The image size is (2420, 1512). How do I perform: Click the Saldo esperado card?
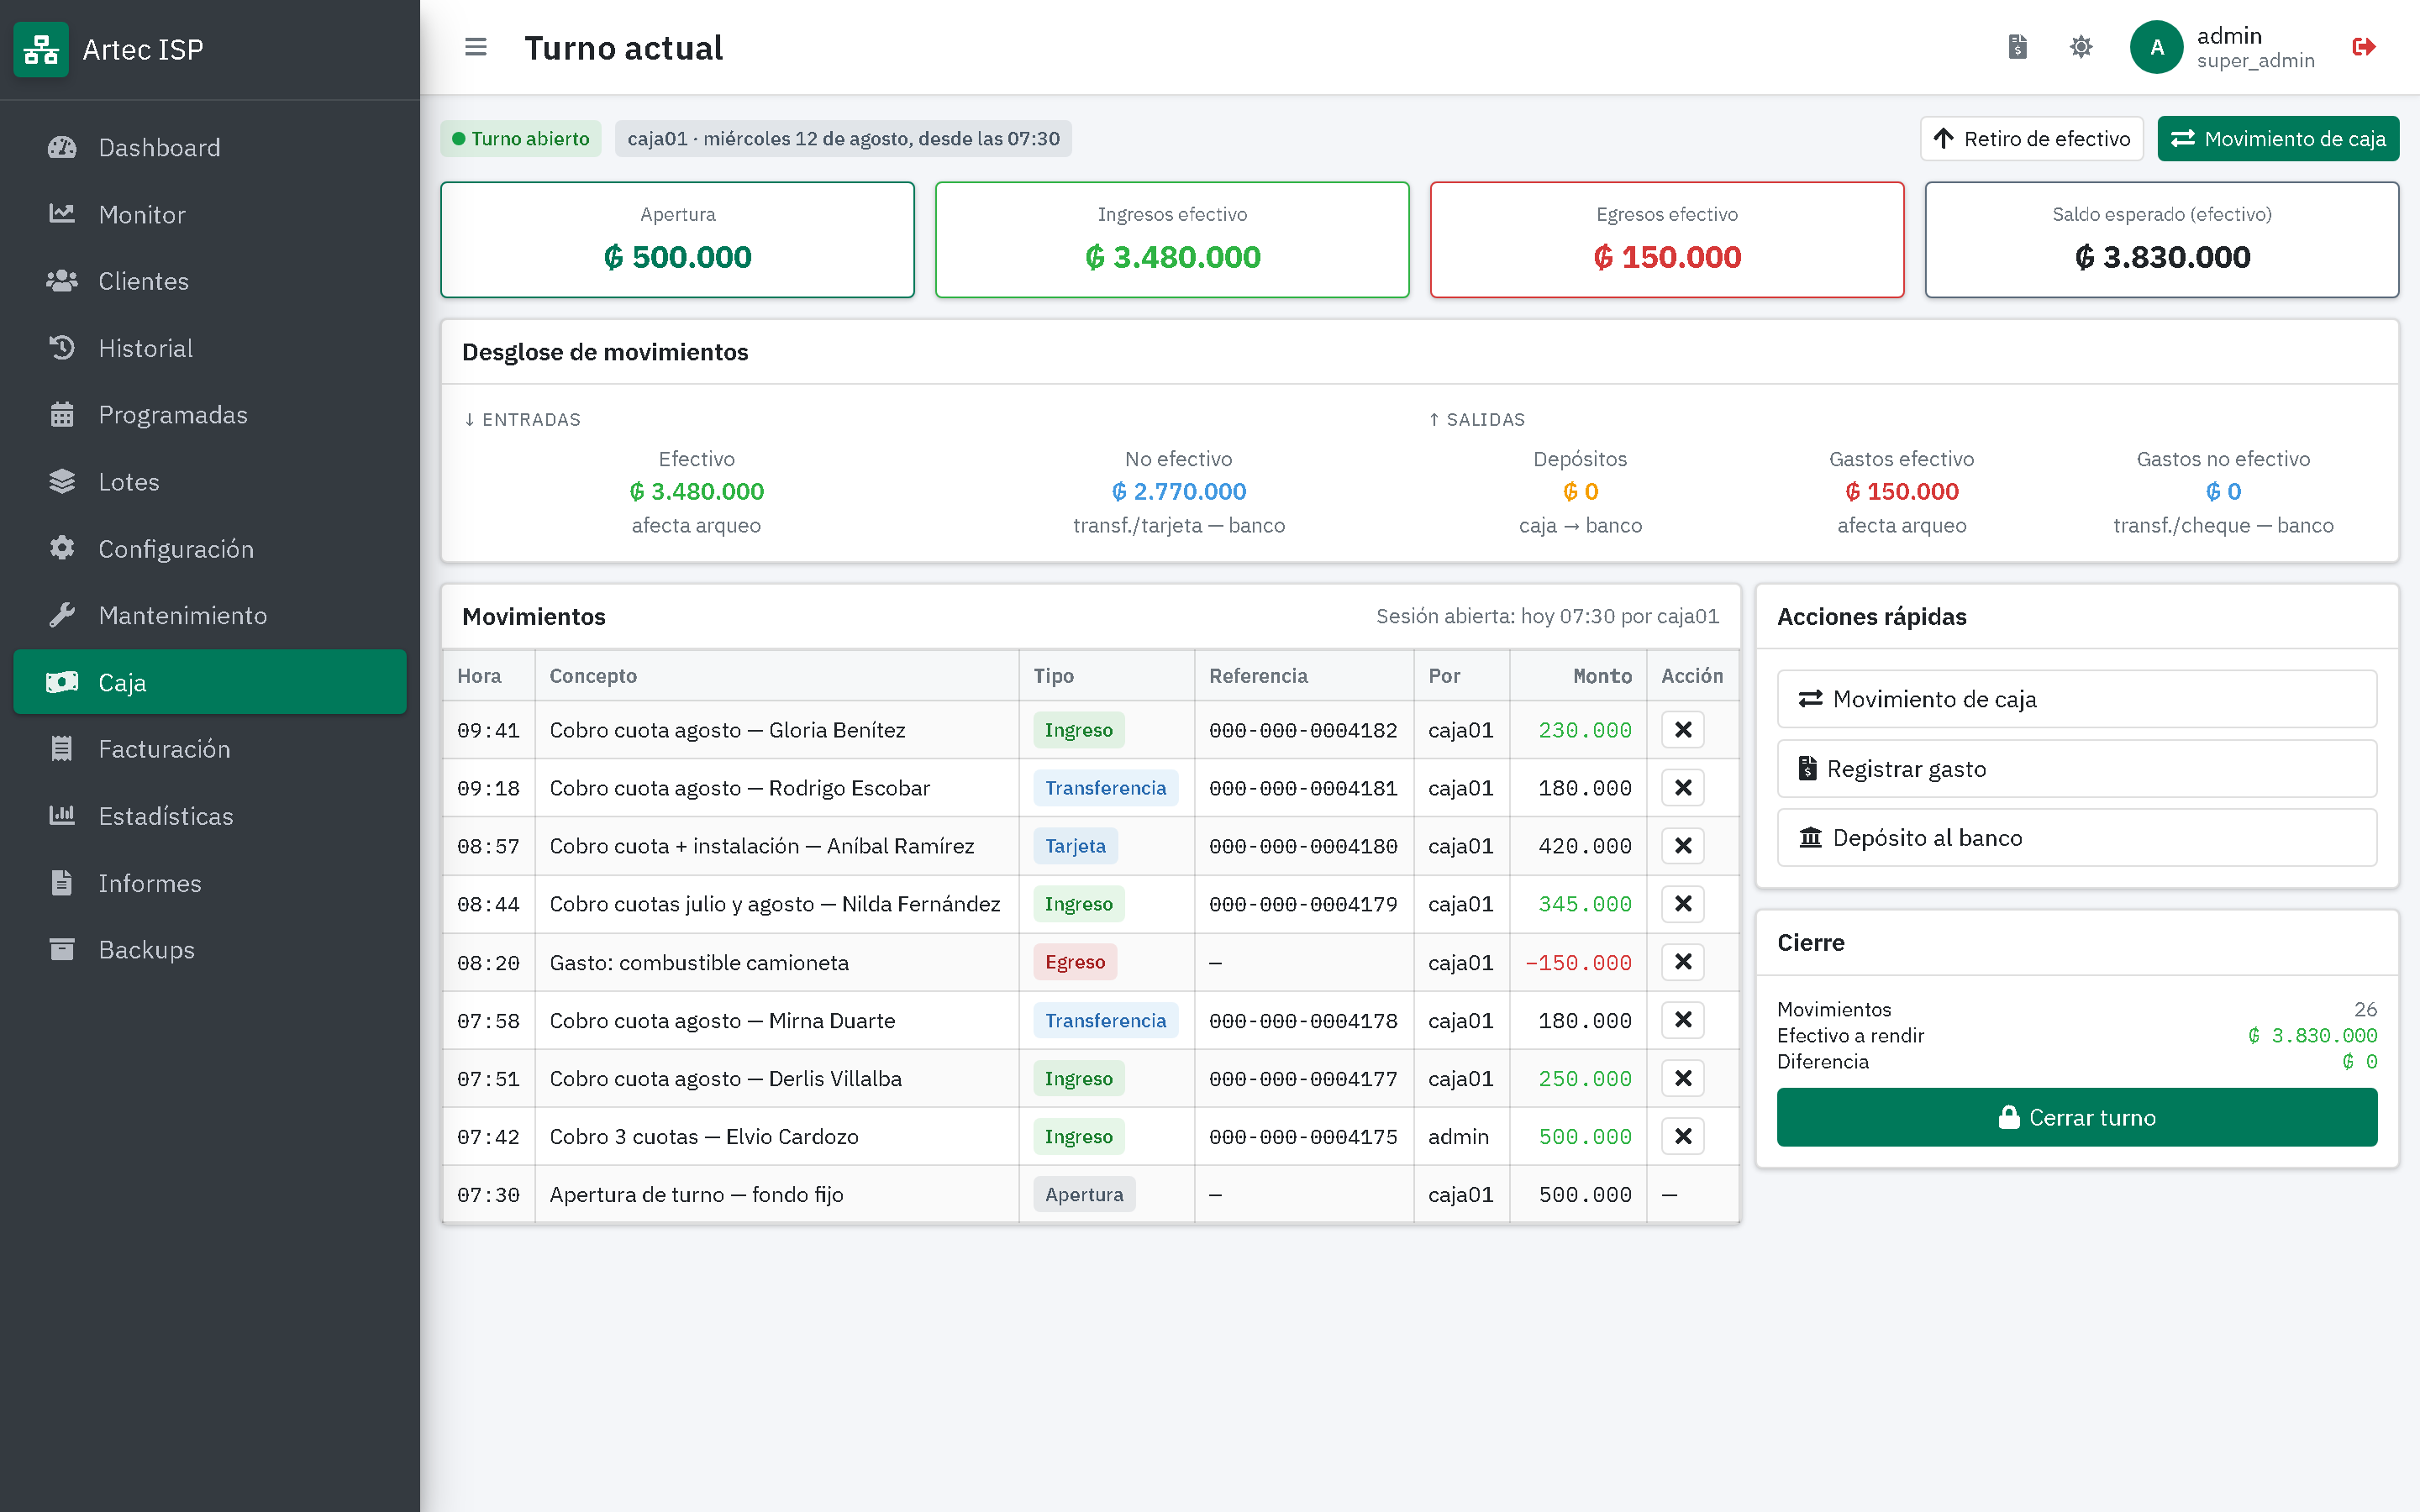[x=2161, y=239]
